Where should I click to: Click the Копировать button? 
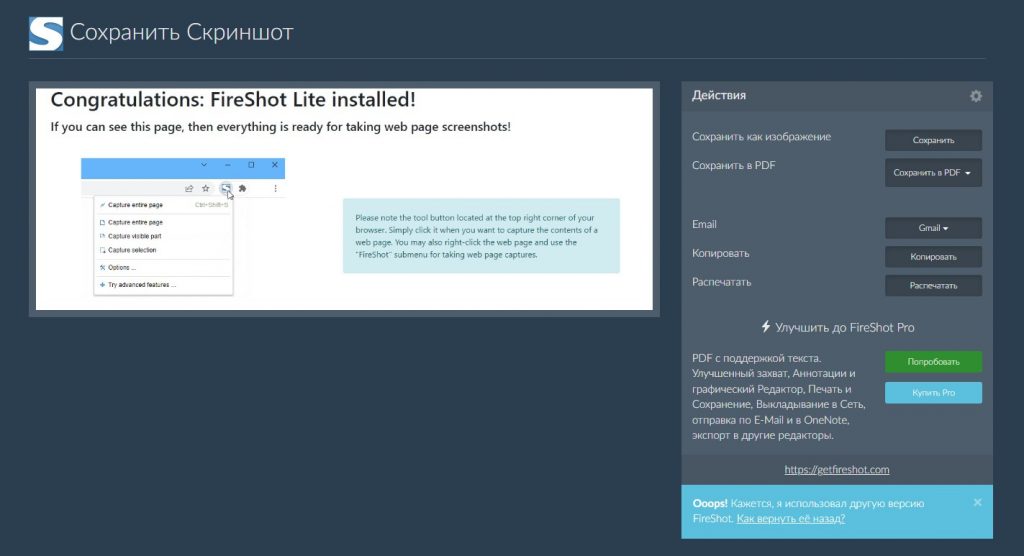[933, 257]
